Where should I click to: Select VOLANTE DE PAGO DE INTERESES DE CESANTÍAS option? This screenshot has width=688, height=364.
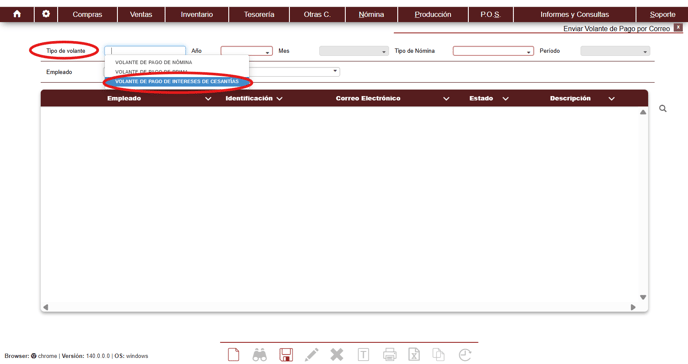(177, 82)
